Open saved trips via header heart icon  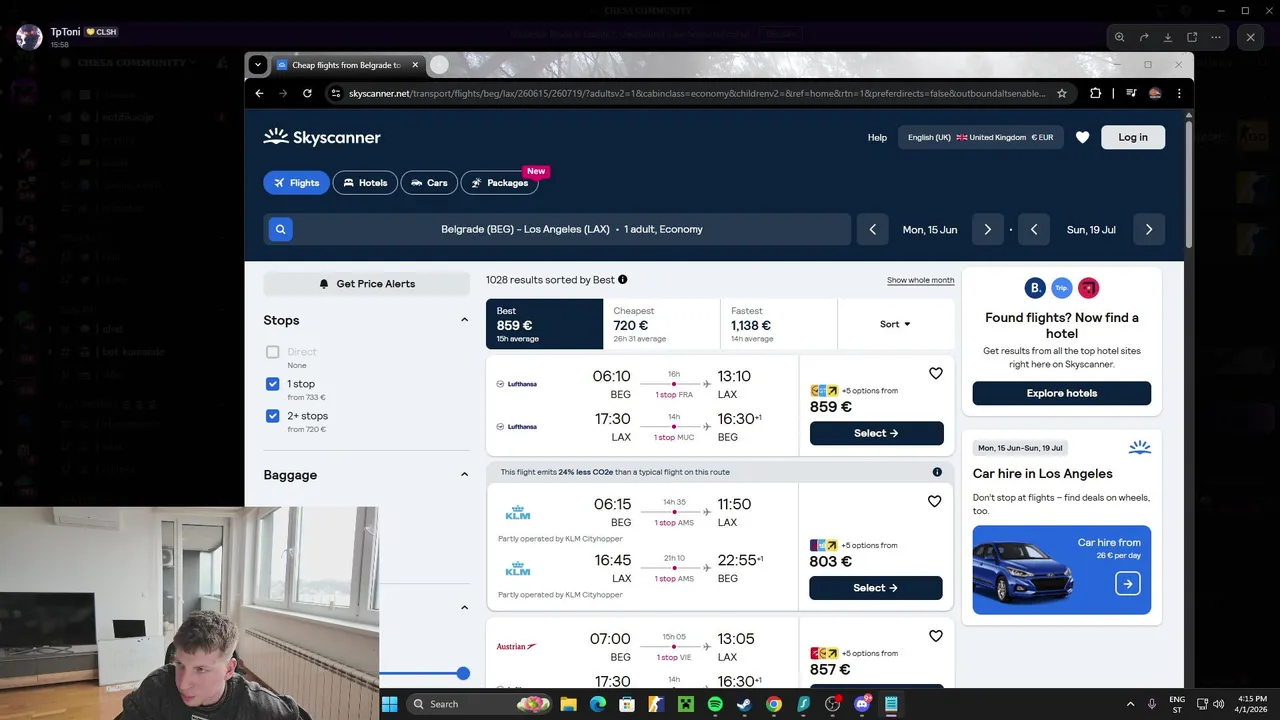tap(1082, 137)
